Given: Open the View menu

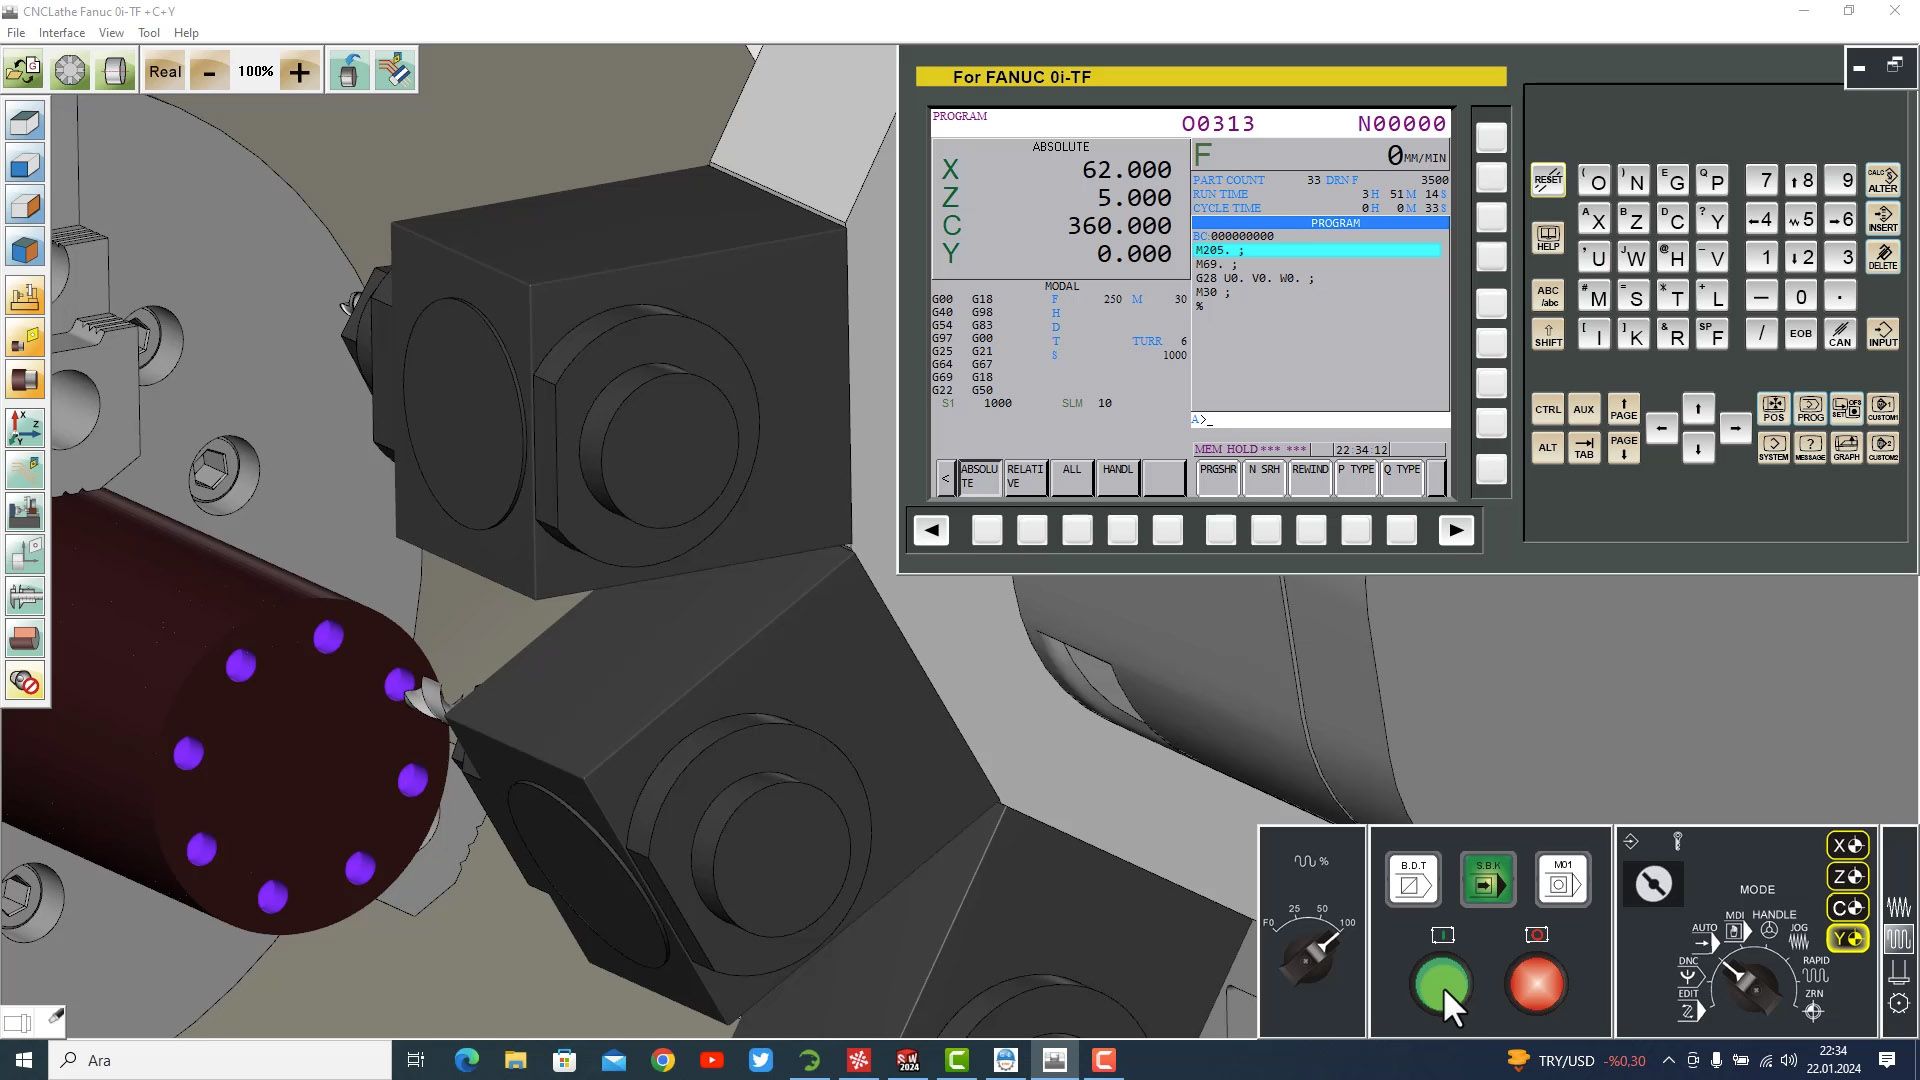Looking at the screenshot, I should coord(111,33).
